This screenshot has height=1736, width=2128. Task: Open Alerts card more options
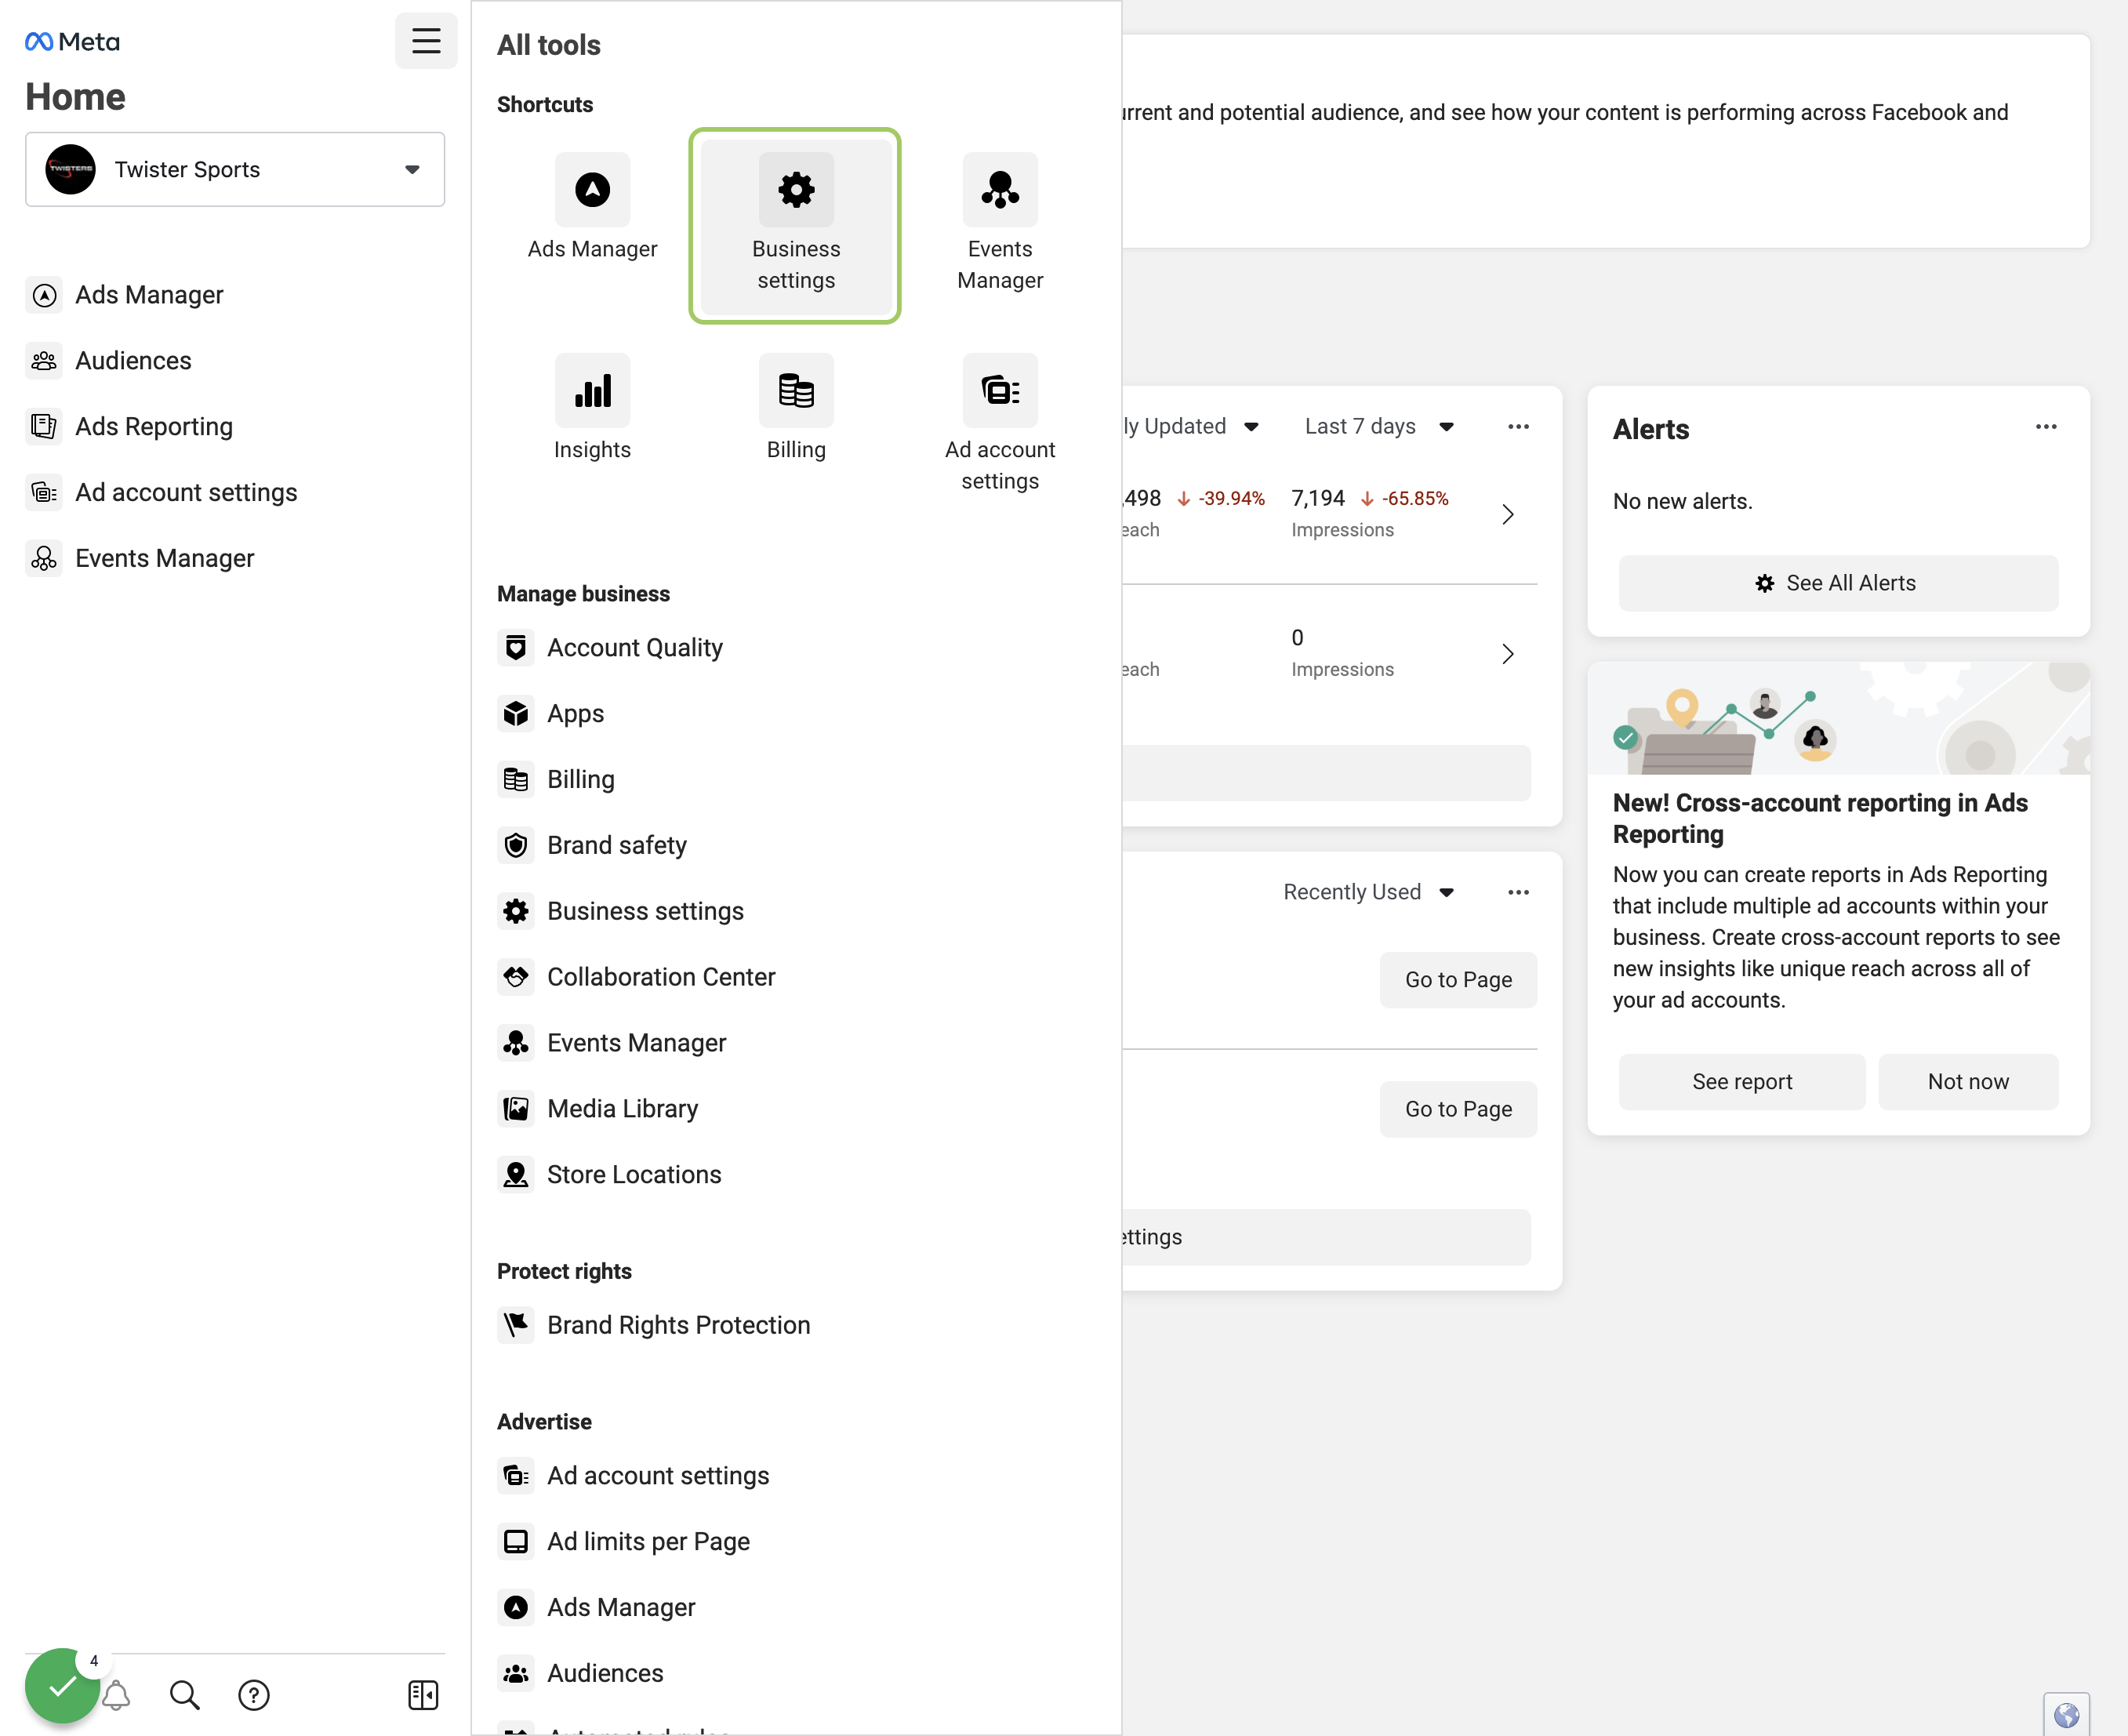[2046, 427]
